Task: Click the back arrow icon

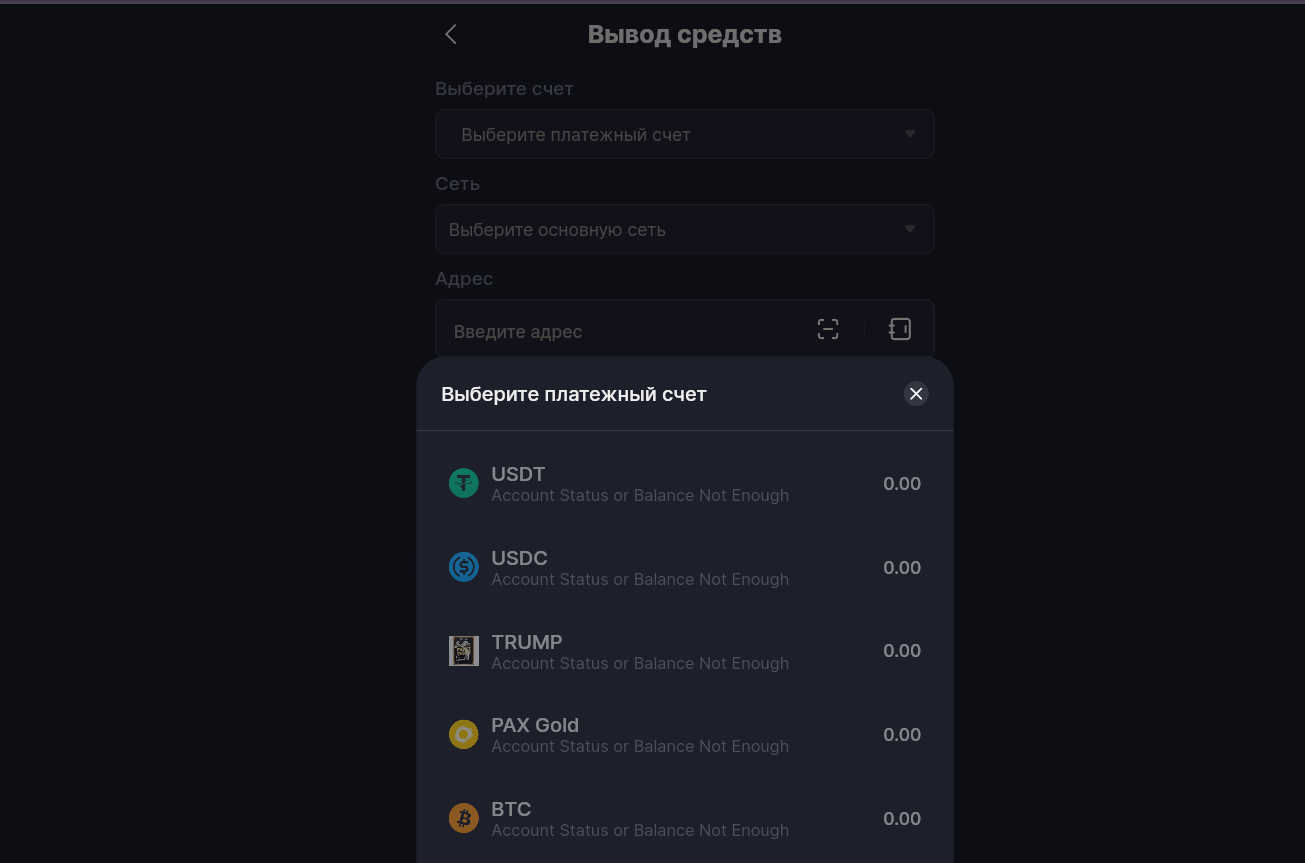Action: coord(451,35)
